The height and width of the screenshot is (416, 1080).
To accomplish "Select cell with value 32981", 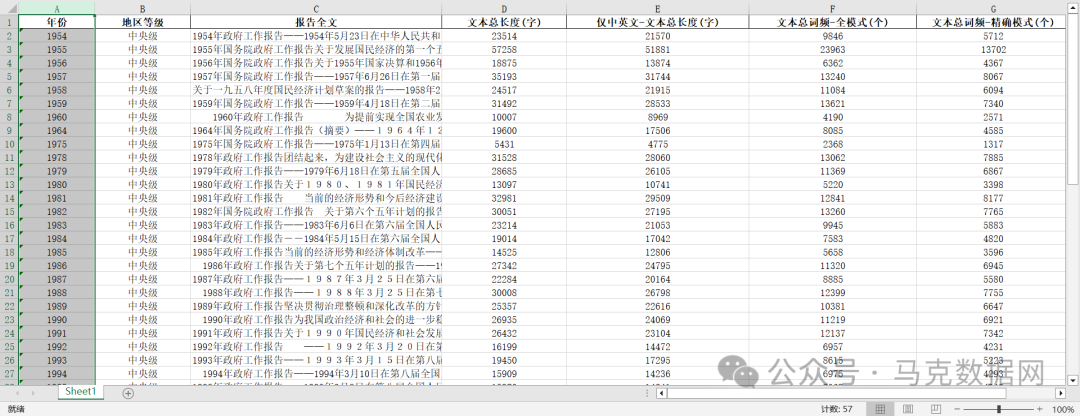I will coord(504,198).
